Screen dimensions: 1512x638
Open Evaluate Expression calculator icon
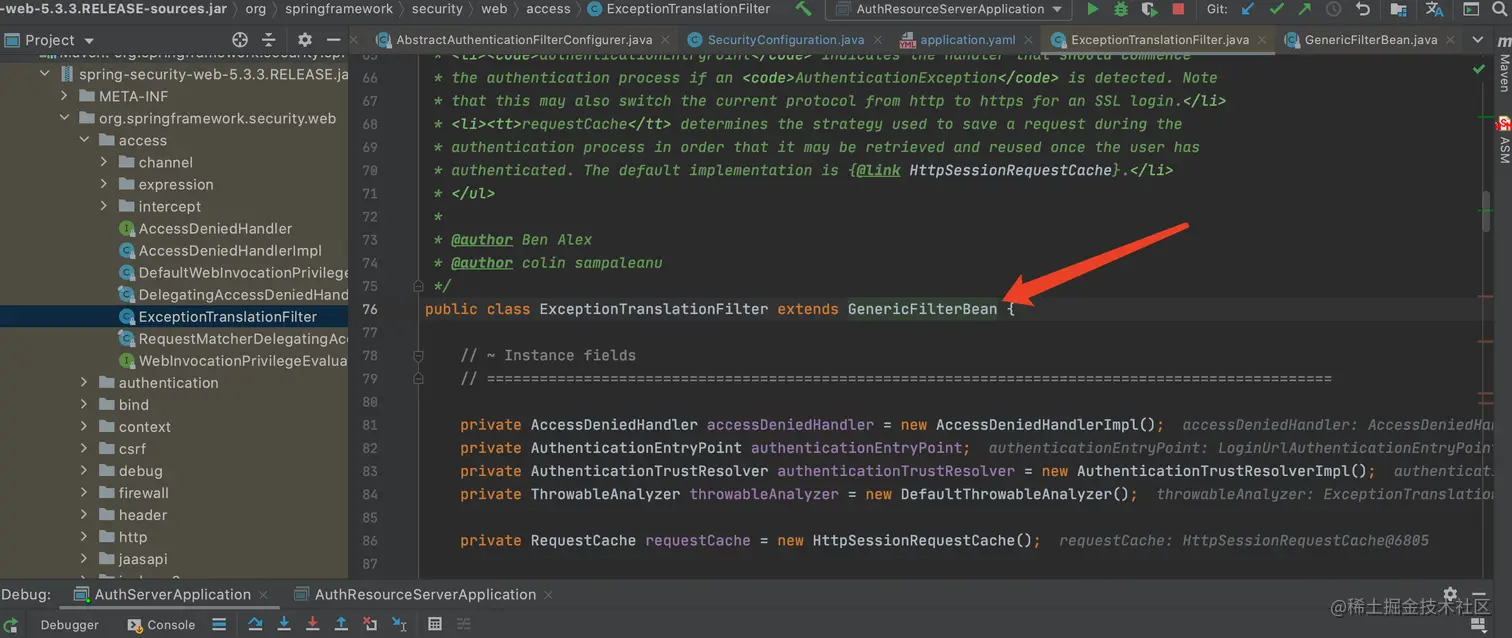pyautogui.click(x=435, y=624)
